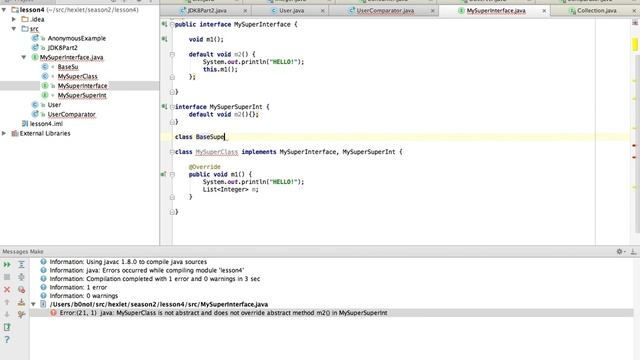Click first red error stripe mark on scrollbar
The height and width of the screenshot is (360, 640).
(x=634, y=145)
